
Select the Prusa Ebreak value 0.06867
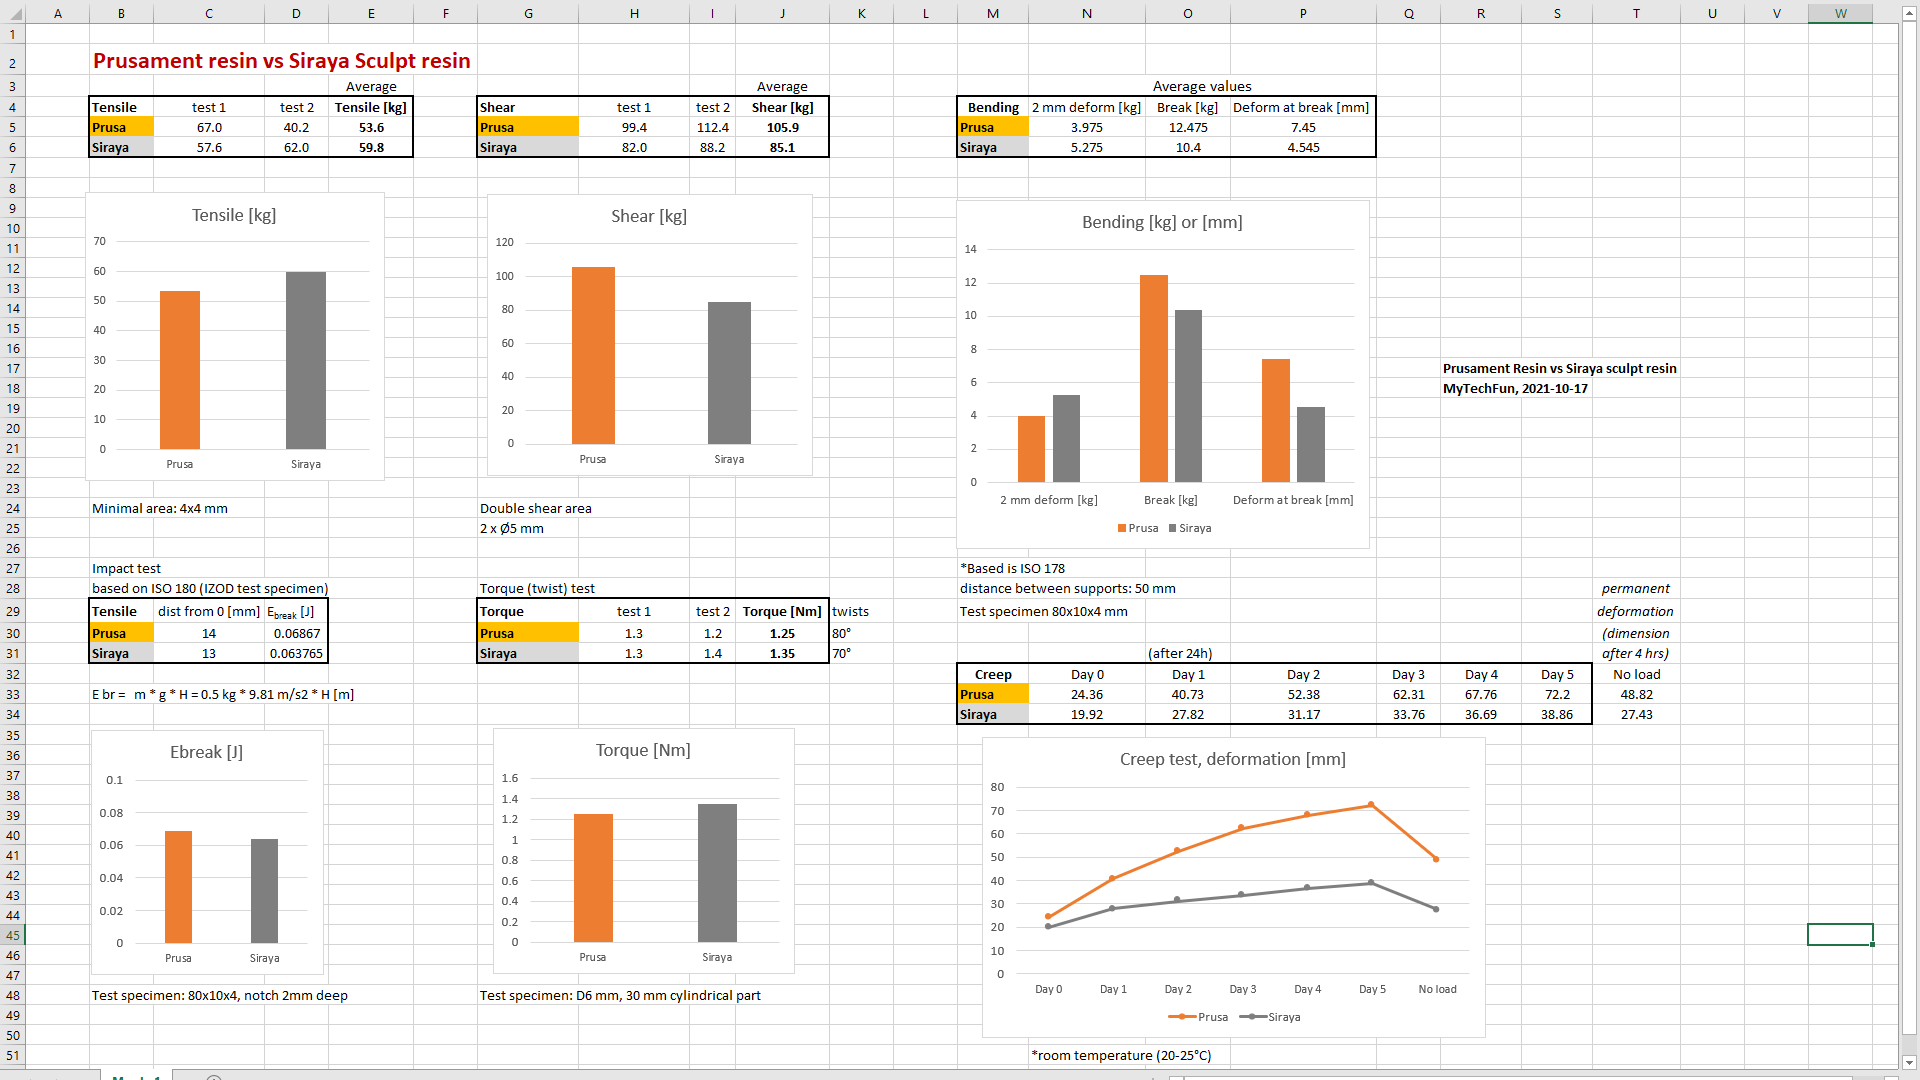296,633
